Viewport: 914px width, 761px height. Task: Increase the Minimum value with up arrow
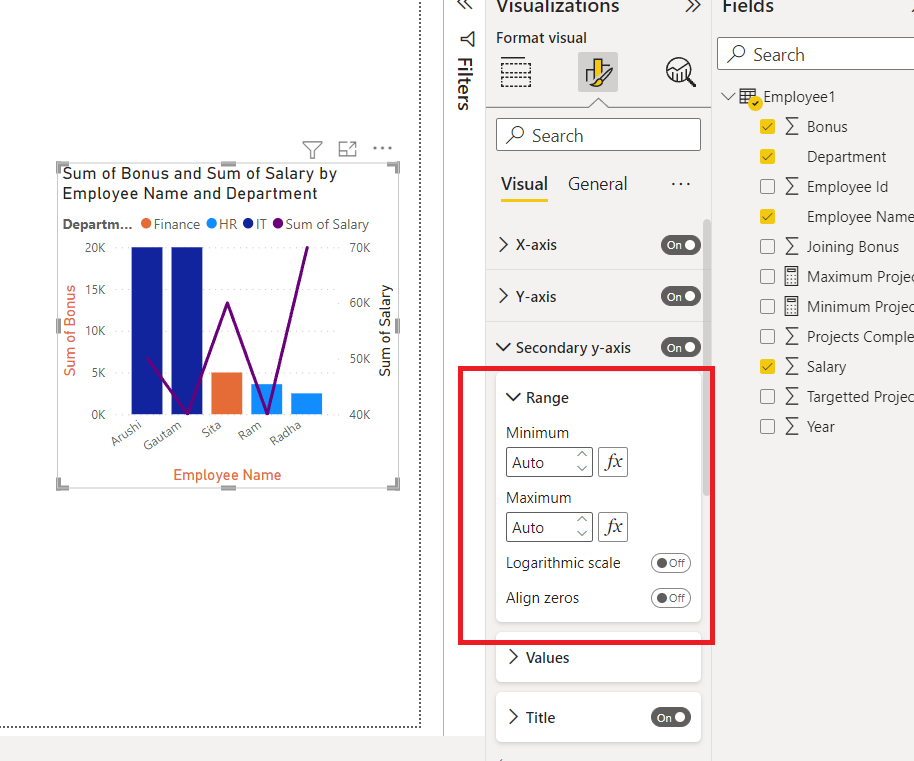[582, 455]
